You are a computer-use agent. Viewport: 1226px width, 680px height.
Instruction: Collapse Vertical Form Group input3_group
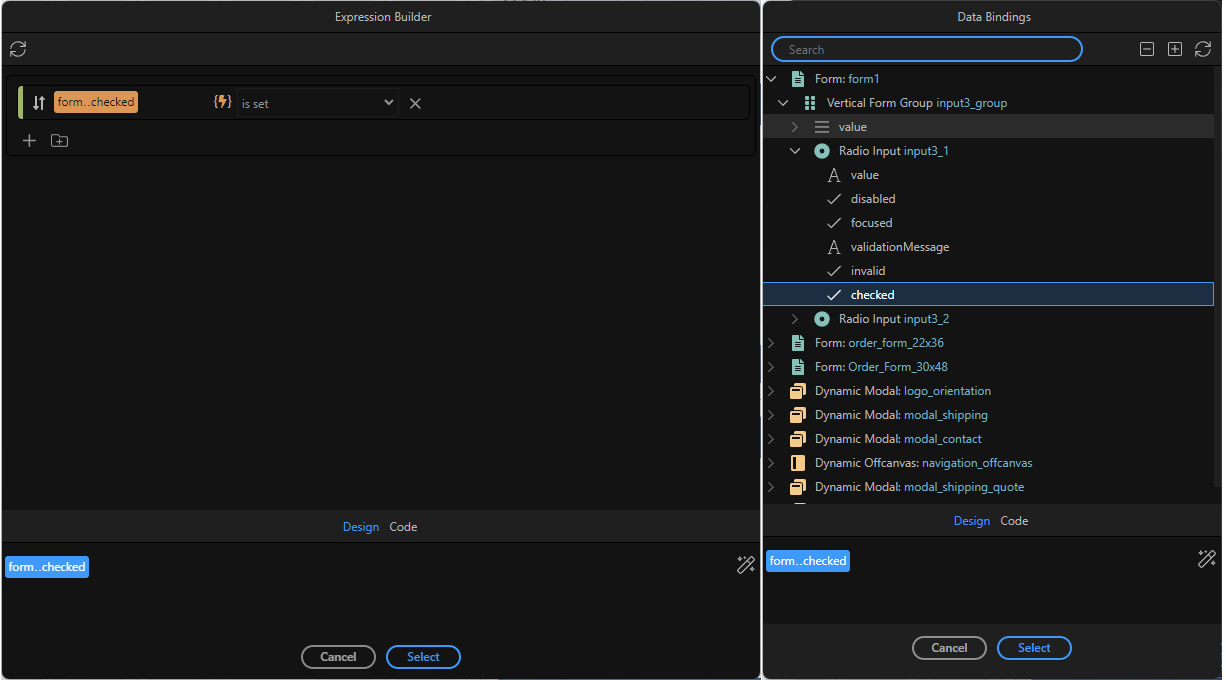click(783, 102)
